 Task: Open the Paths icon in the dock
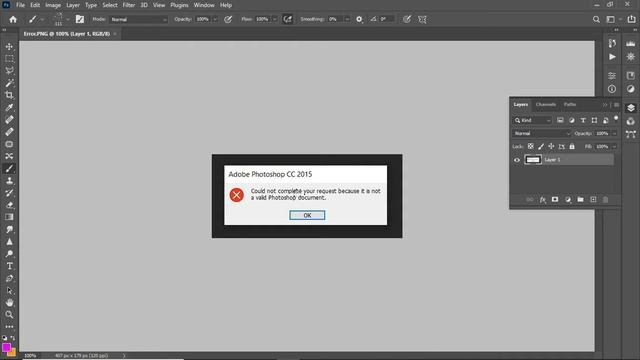pos(631,134)
